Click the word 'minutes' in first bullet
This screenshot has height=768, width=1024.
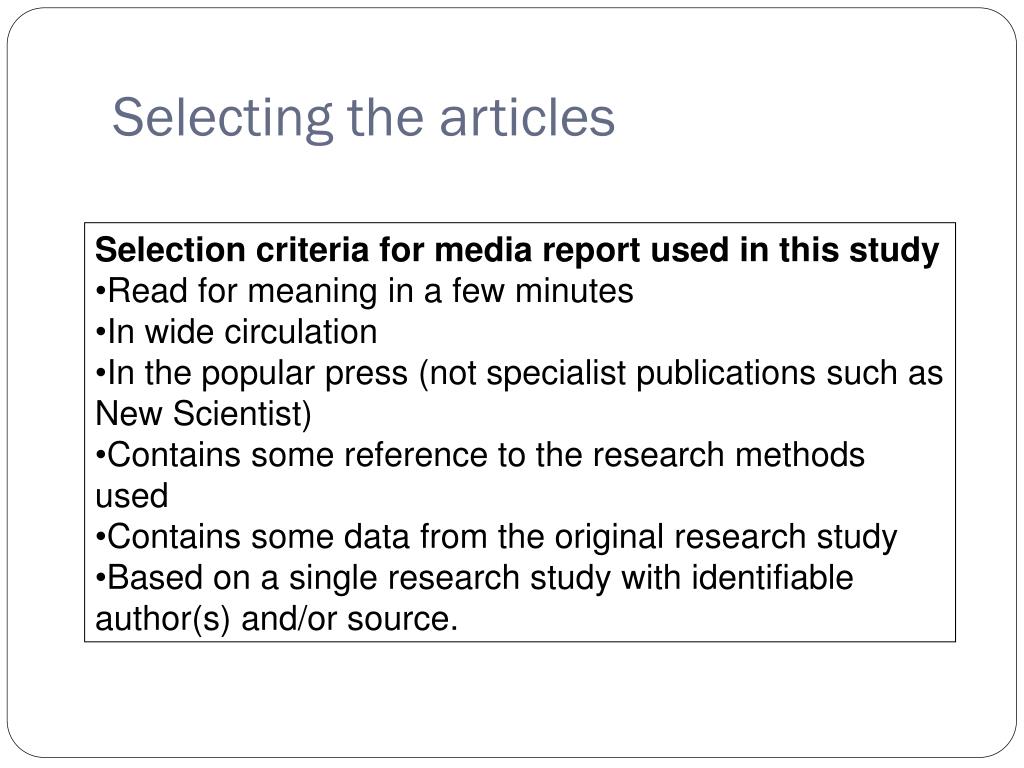click(x=574, y=291)
